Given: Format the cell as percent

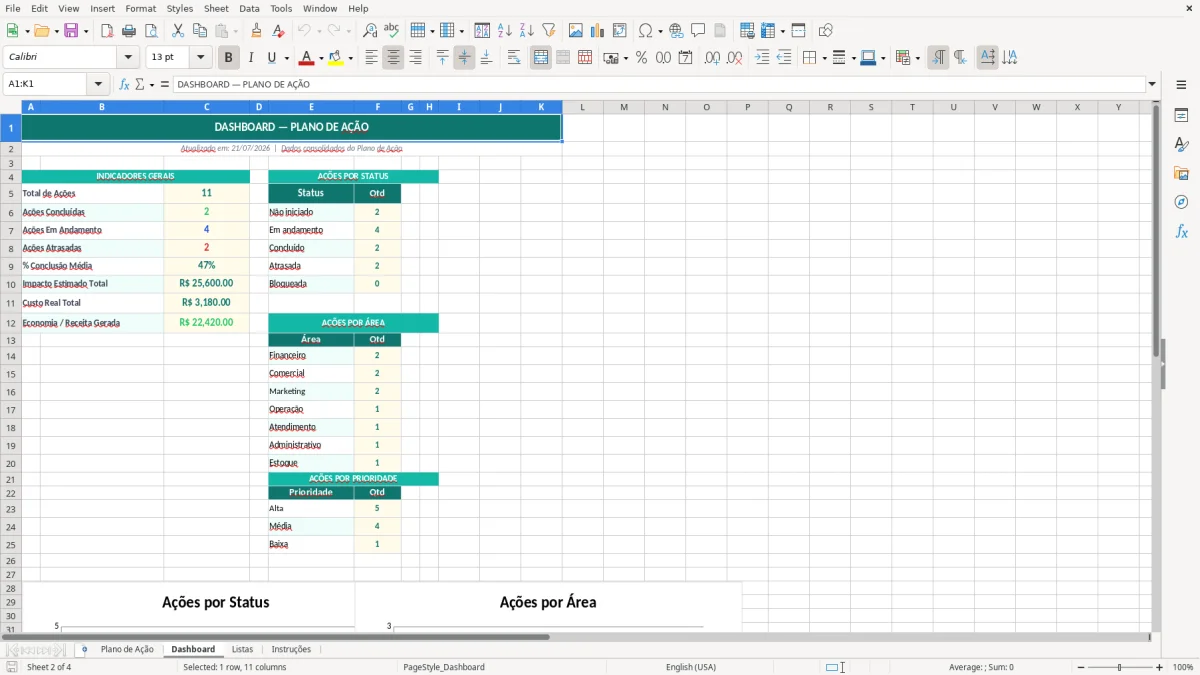Looking at the screenshot, I should point(641,58).
